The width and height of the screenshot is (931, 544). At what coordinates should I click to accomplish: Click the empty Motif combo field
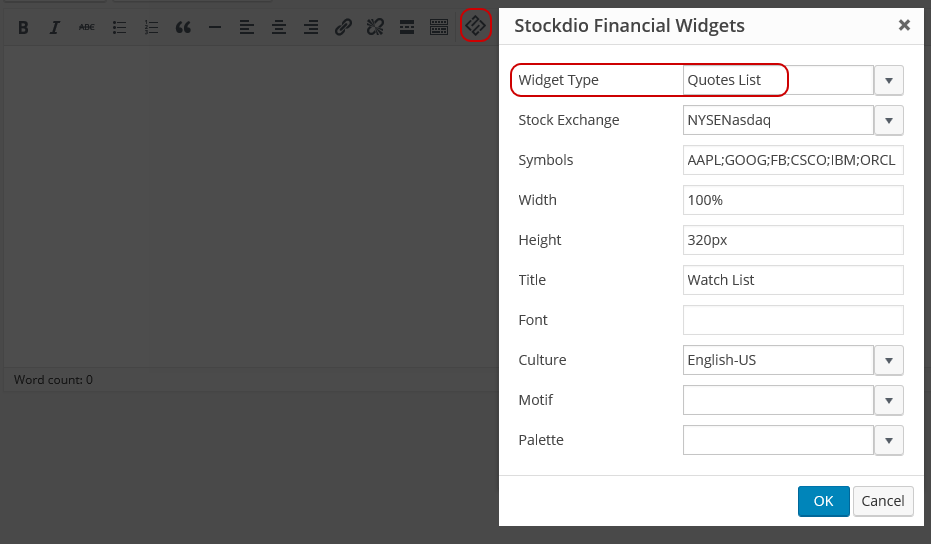778,400
